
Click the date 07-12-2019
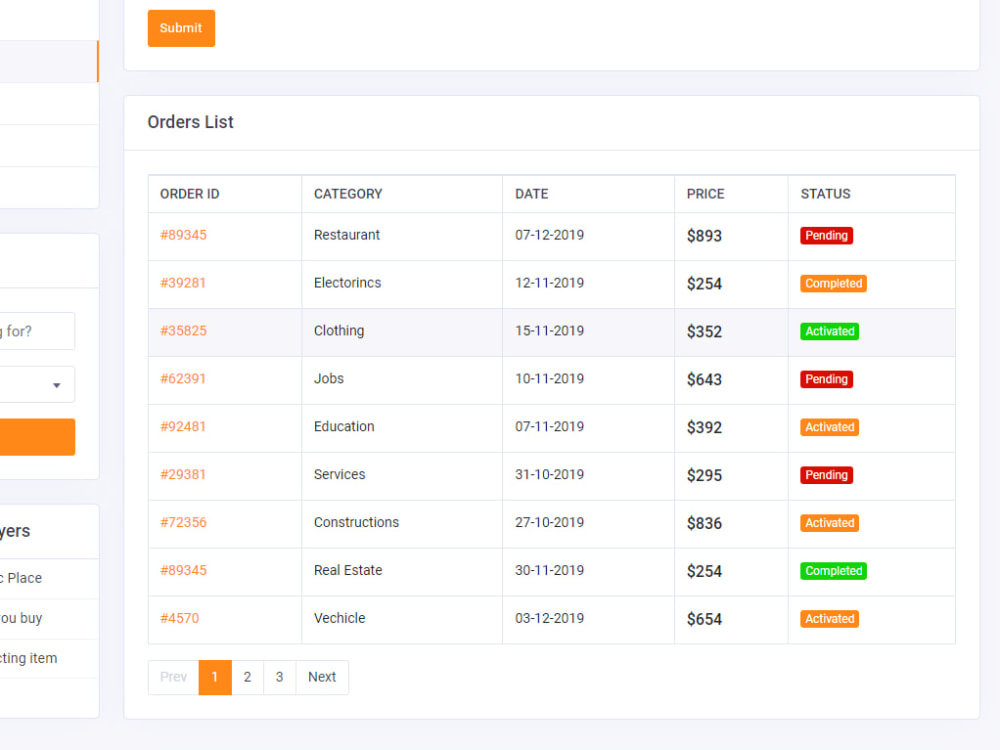pyautogui.click(x=550, y=235)
